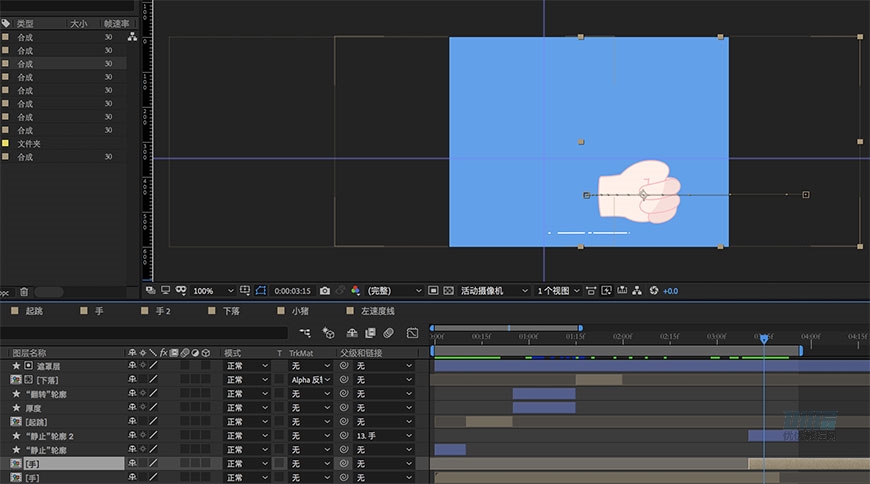Open the 1个视图 view layout dropdown
870x484 pixels.
[557, 291]
